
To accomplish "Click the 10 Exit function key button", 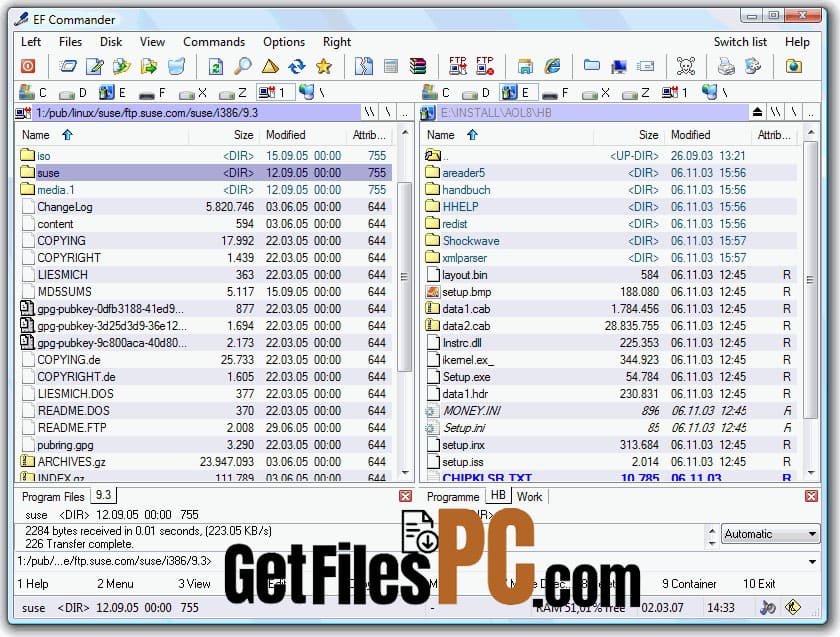I will coord(759,583).
